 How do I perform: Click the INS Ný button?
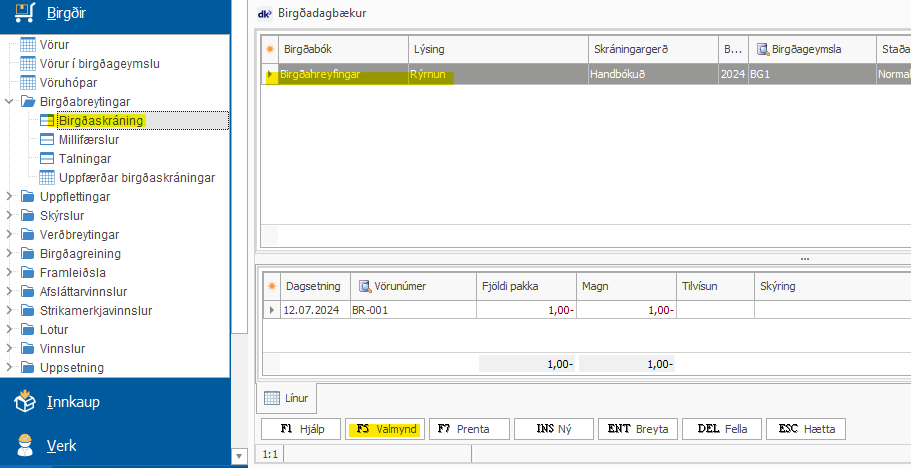pos(554,429)
